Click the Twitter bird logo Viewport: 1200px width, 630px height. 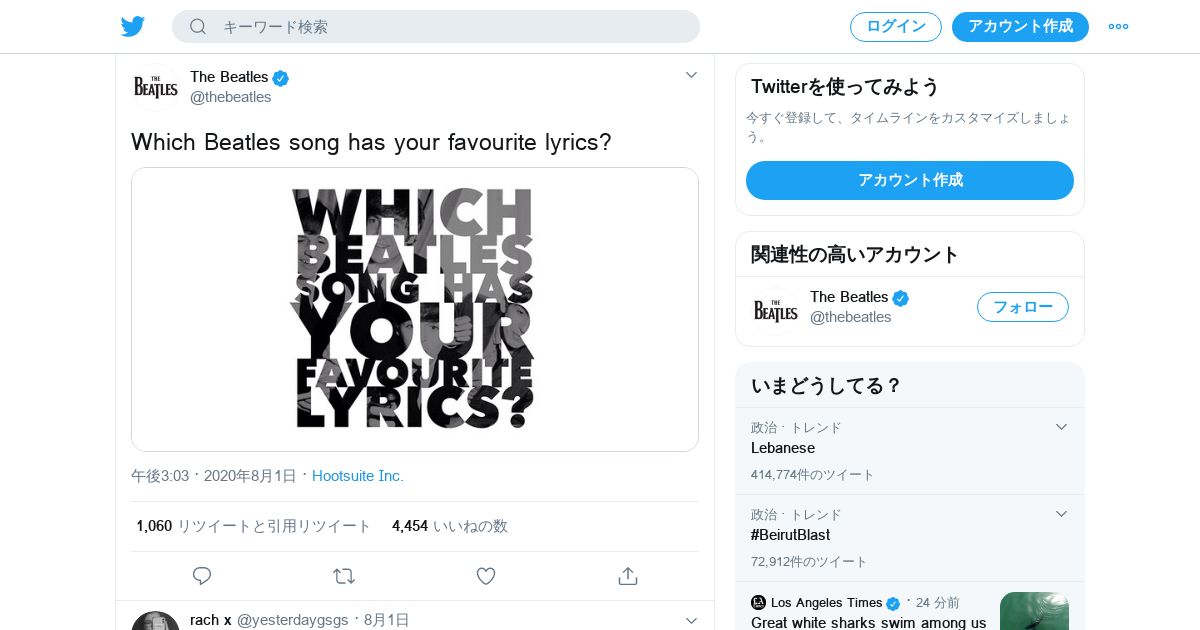pyautogui.click(x=133, y=26)
